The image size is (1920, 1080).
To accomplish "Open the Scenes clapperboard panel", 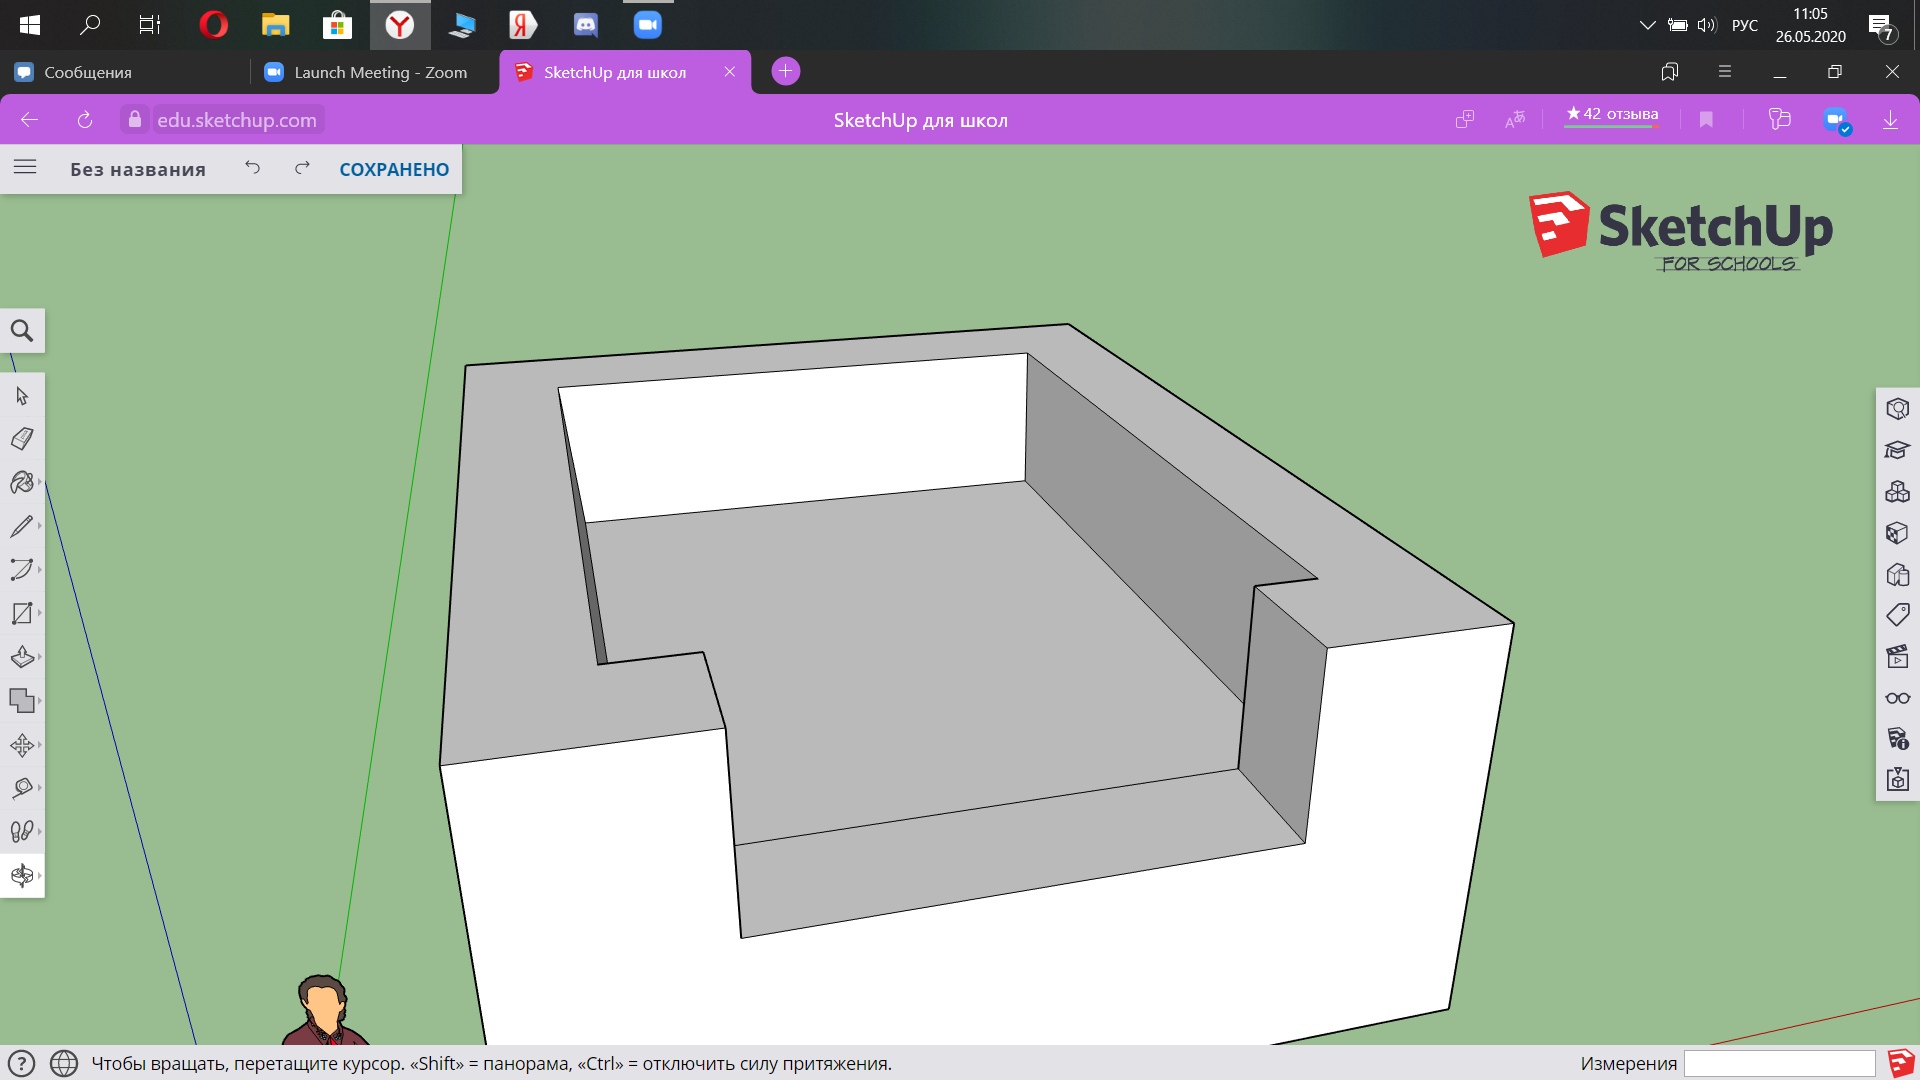I will pyautogui.click(x=1897, y=657).
